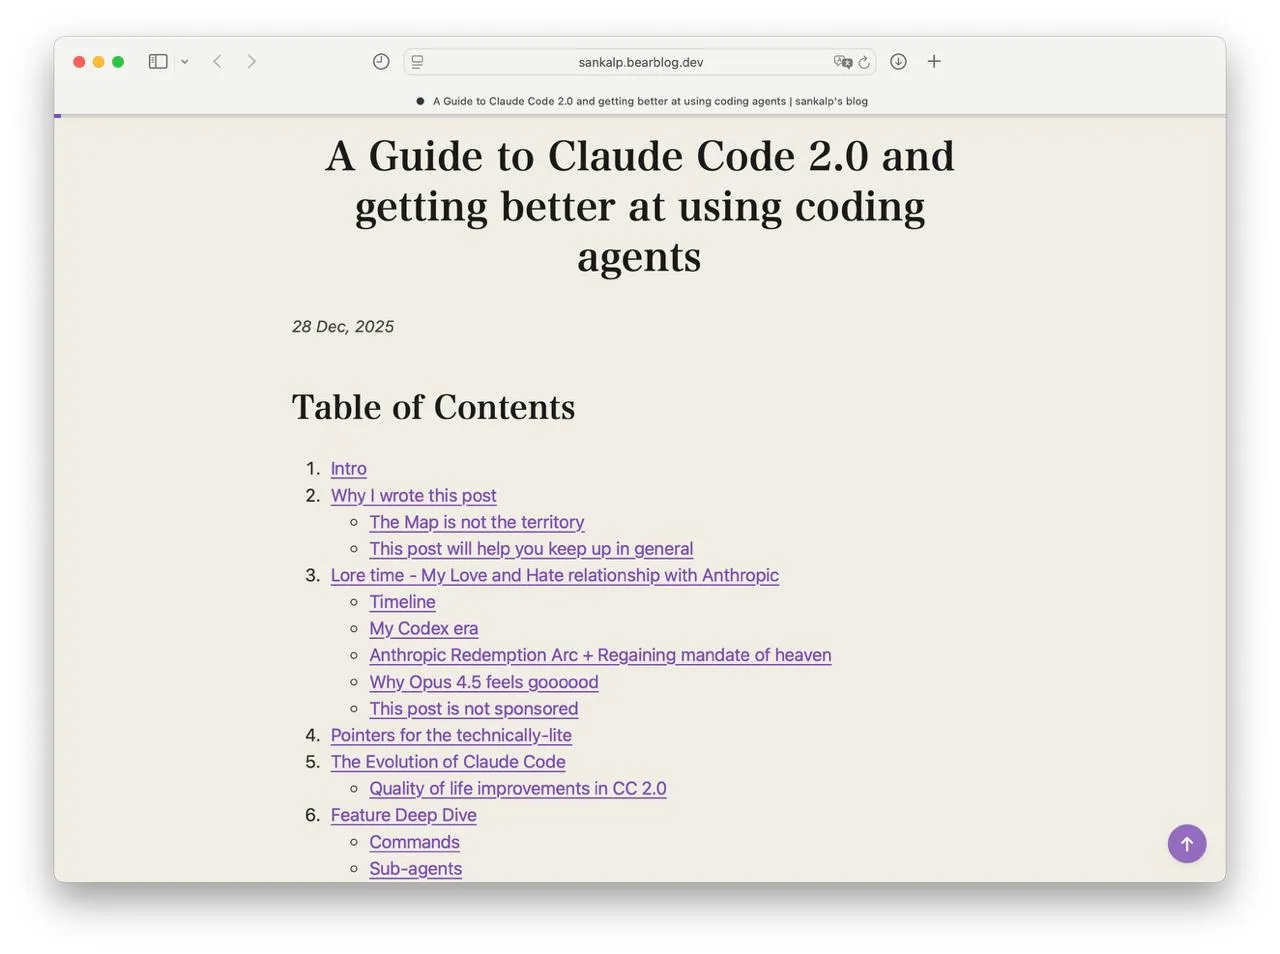
Task: Minimize the window with yellow button
Action: [x=98, y=62]
